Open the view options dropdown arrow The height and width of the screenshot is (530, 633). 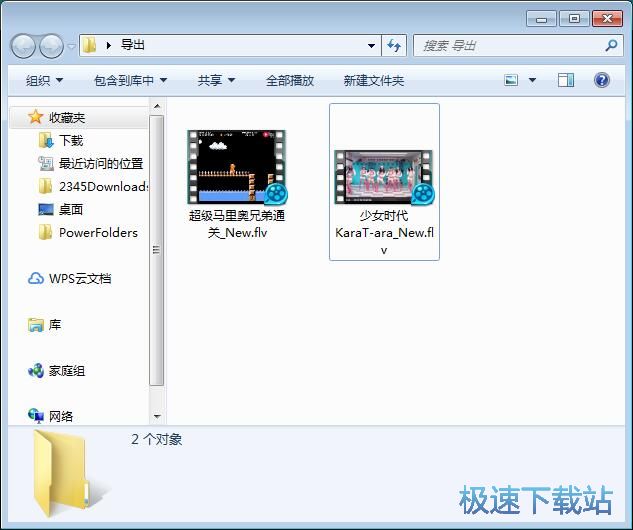[x=532, y=80]
